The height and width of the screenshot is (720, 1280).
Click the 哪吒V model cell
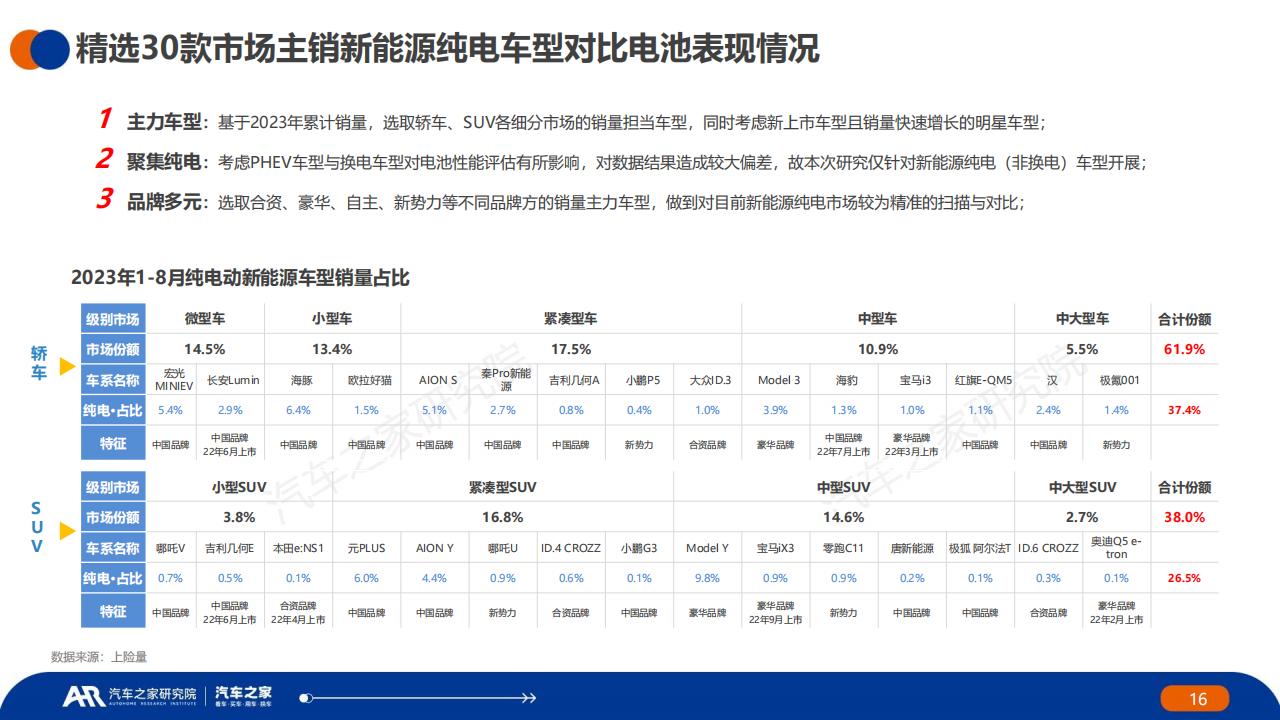coord(170,548)
